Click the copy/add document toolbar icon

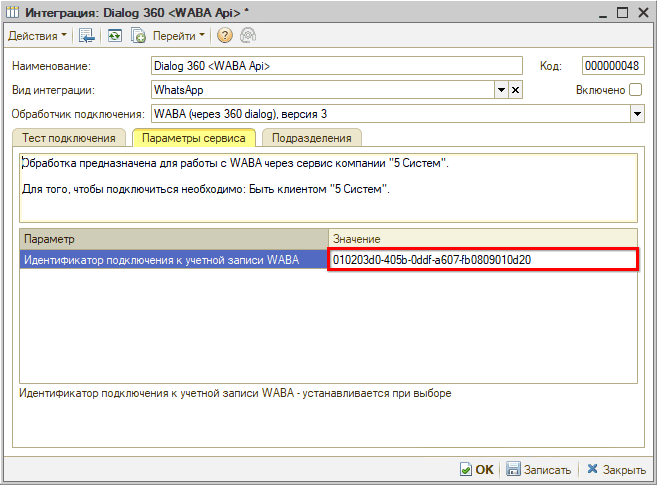[138, 36]
